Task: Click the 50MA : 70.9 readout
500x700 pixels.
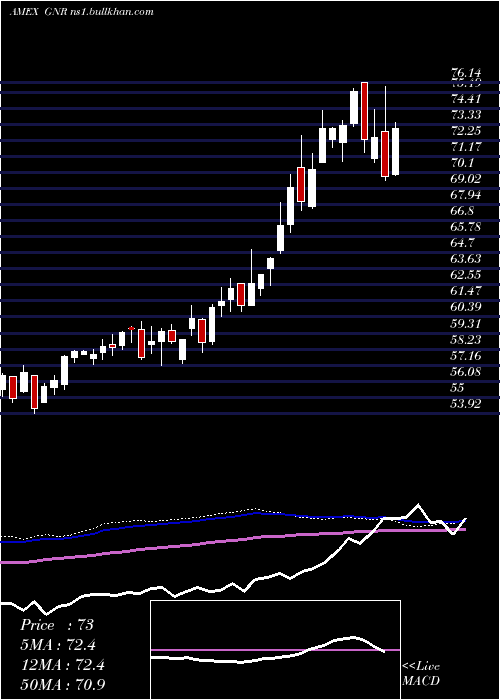Action: click(63, 684)
